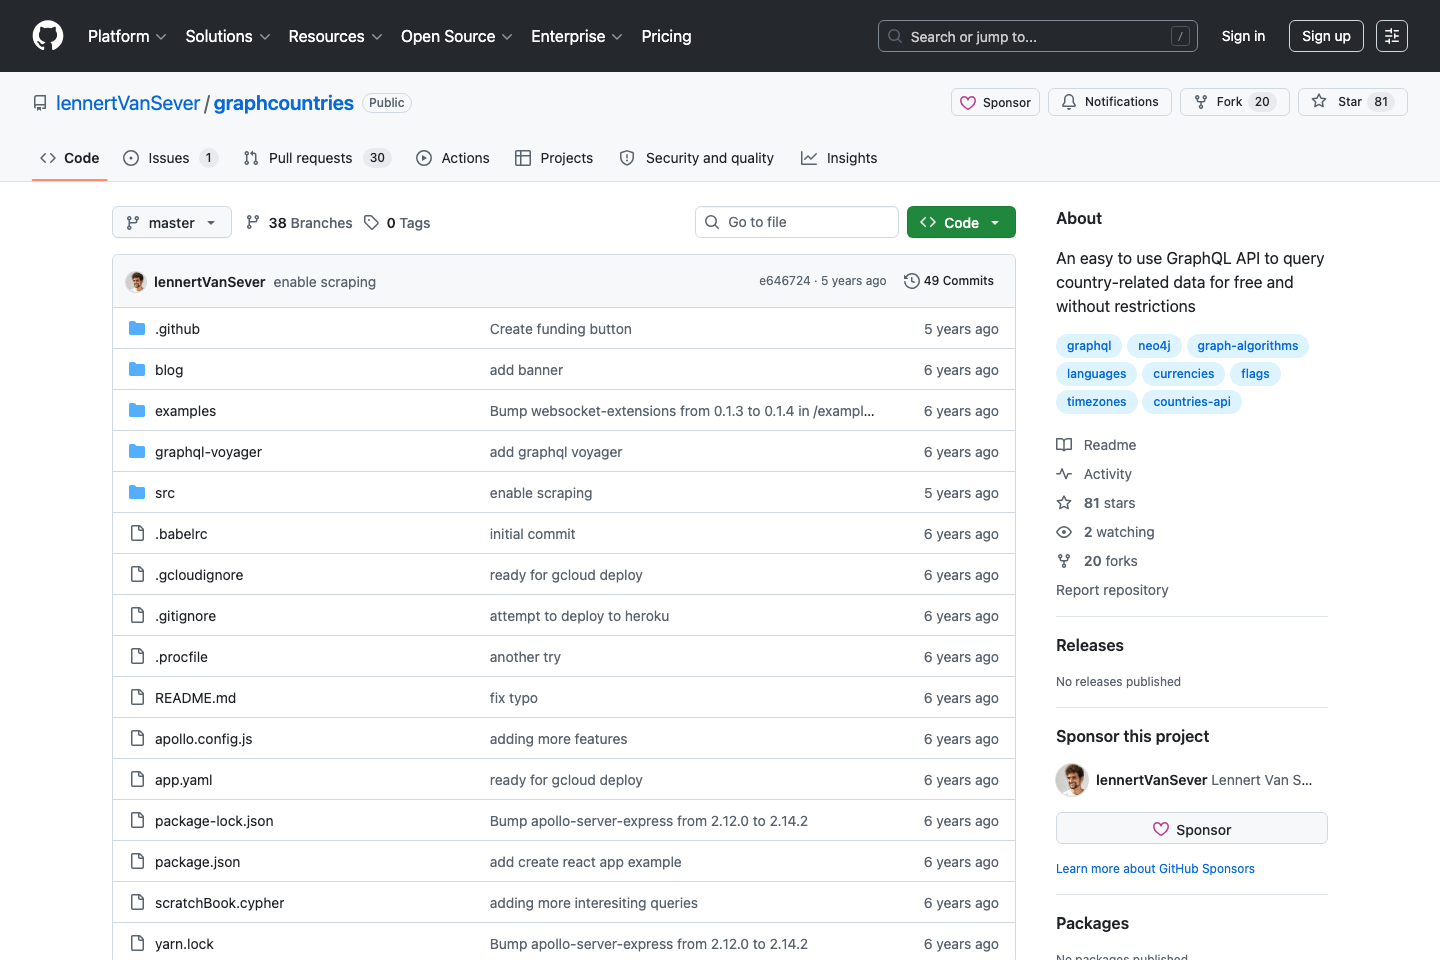This screenshot has height=960, width=1440.
Task: Click the Activity pulse indicator in sidebar
Action: 1064,473
